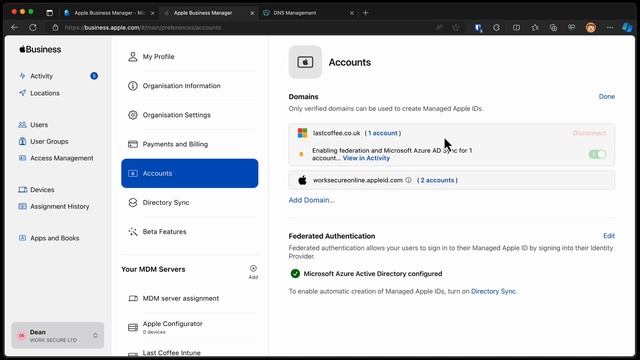Screen dimensions: 640x360
Task: Click the Activity notification badge
Action: pyautogui.click(x=94, y=76)
